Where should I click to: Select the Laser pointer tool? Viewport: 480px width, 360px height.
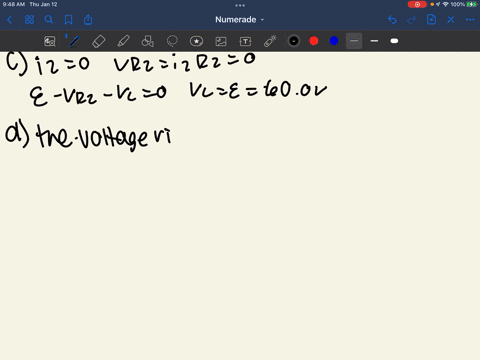click(x=270, y=41)
